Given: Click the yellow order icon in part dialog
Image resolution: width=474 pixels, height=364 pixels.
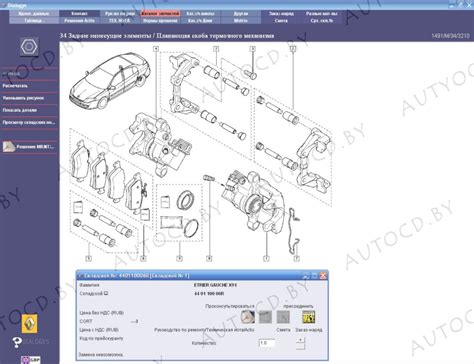Looking at the screenshot, I should tap(308, 317).
